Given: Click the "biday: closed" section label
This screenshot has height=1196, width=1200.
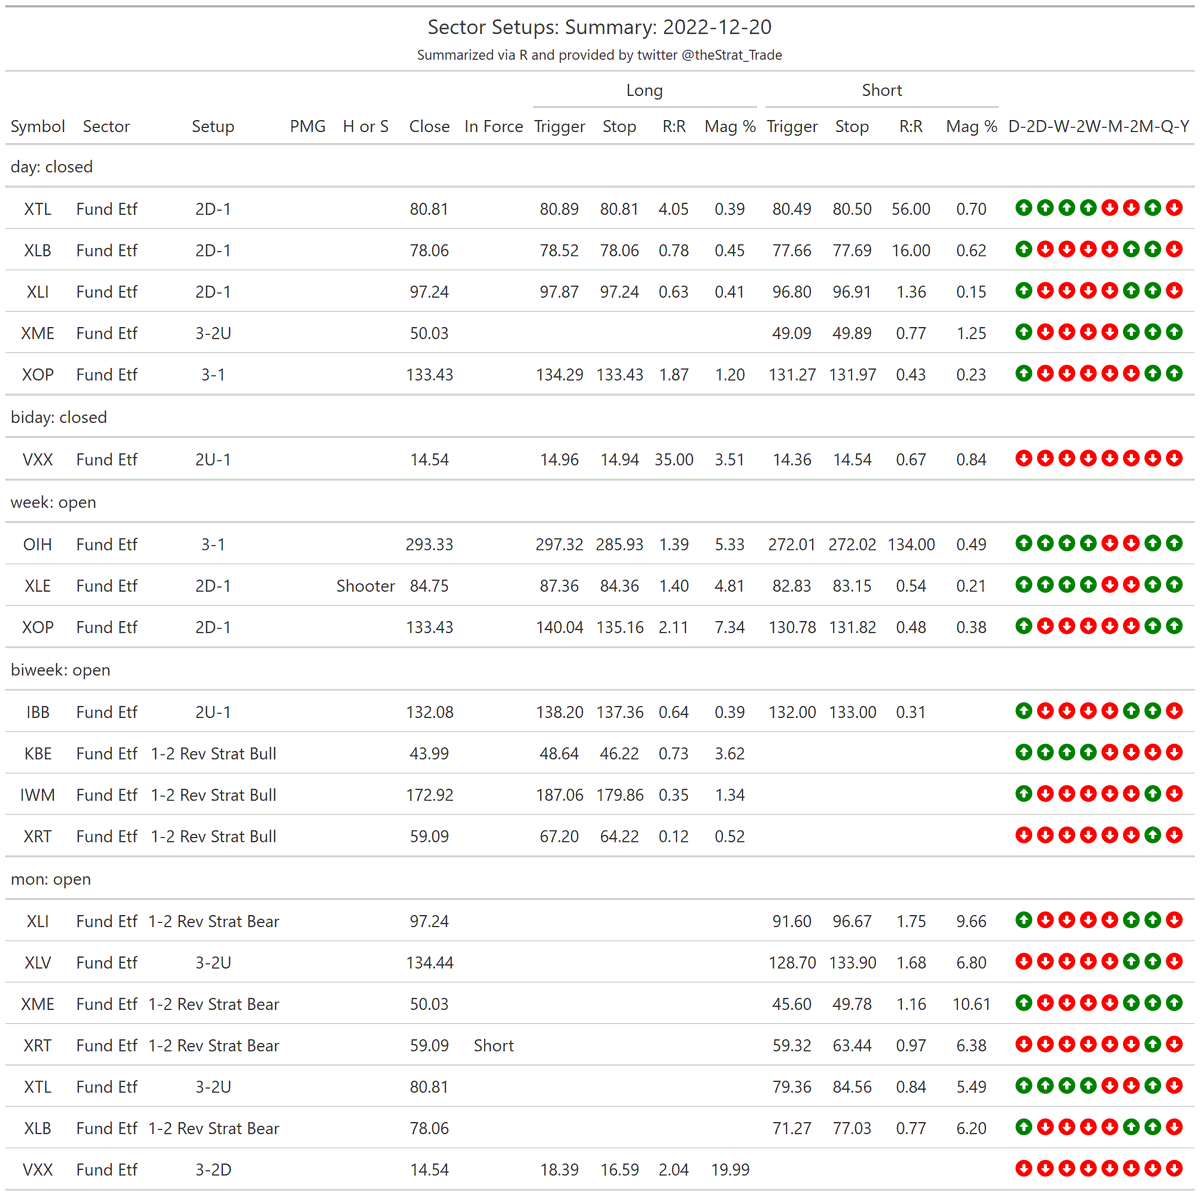Looking at the screenshot, I should coord(59,417).
